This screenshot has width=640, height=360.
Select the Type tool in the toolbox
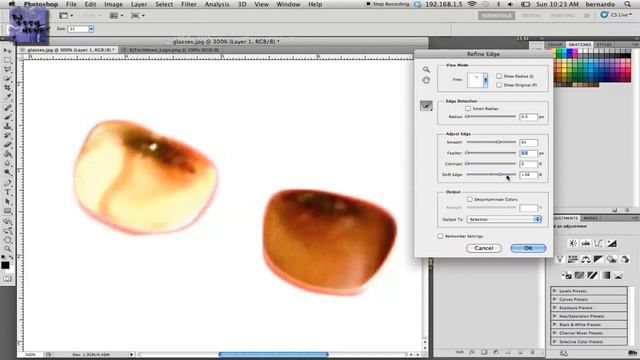pyautogui.click(x=7, y=192)
